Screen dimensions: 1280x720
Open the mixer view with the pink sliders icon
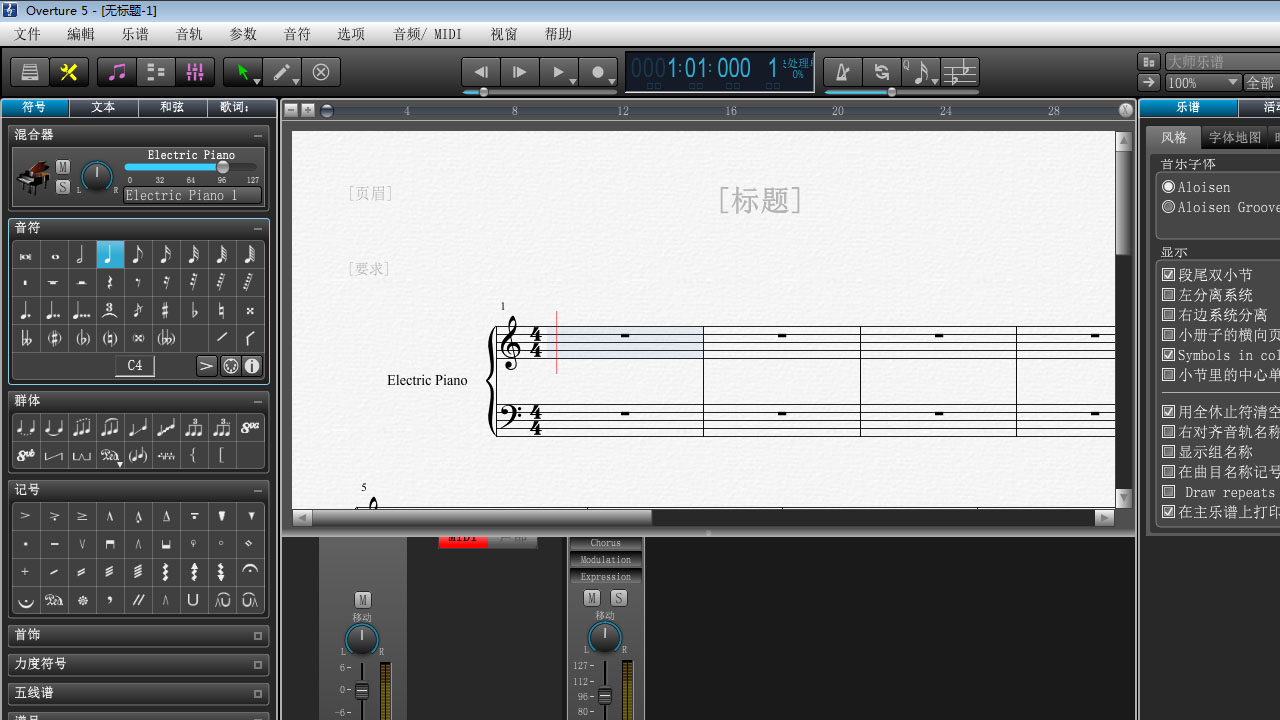[194, 72]
